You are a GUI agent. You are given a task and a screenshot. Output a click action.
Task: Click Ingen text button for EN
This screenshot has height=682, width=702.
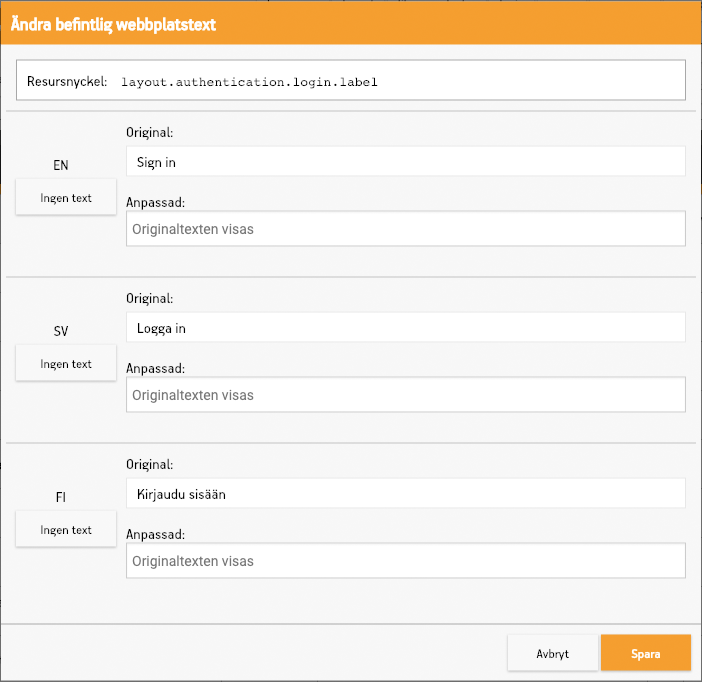[x=66, y=197]
